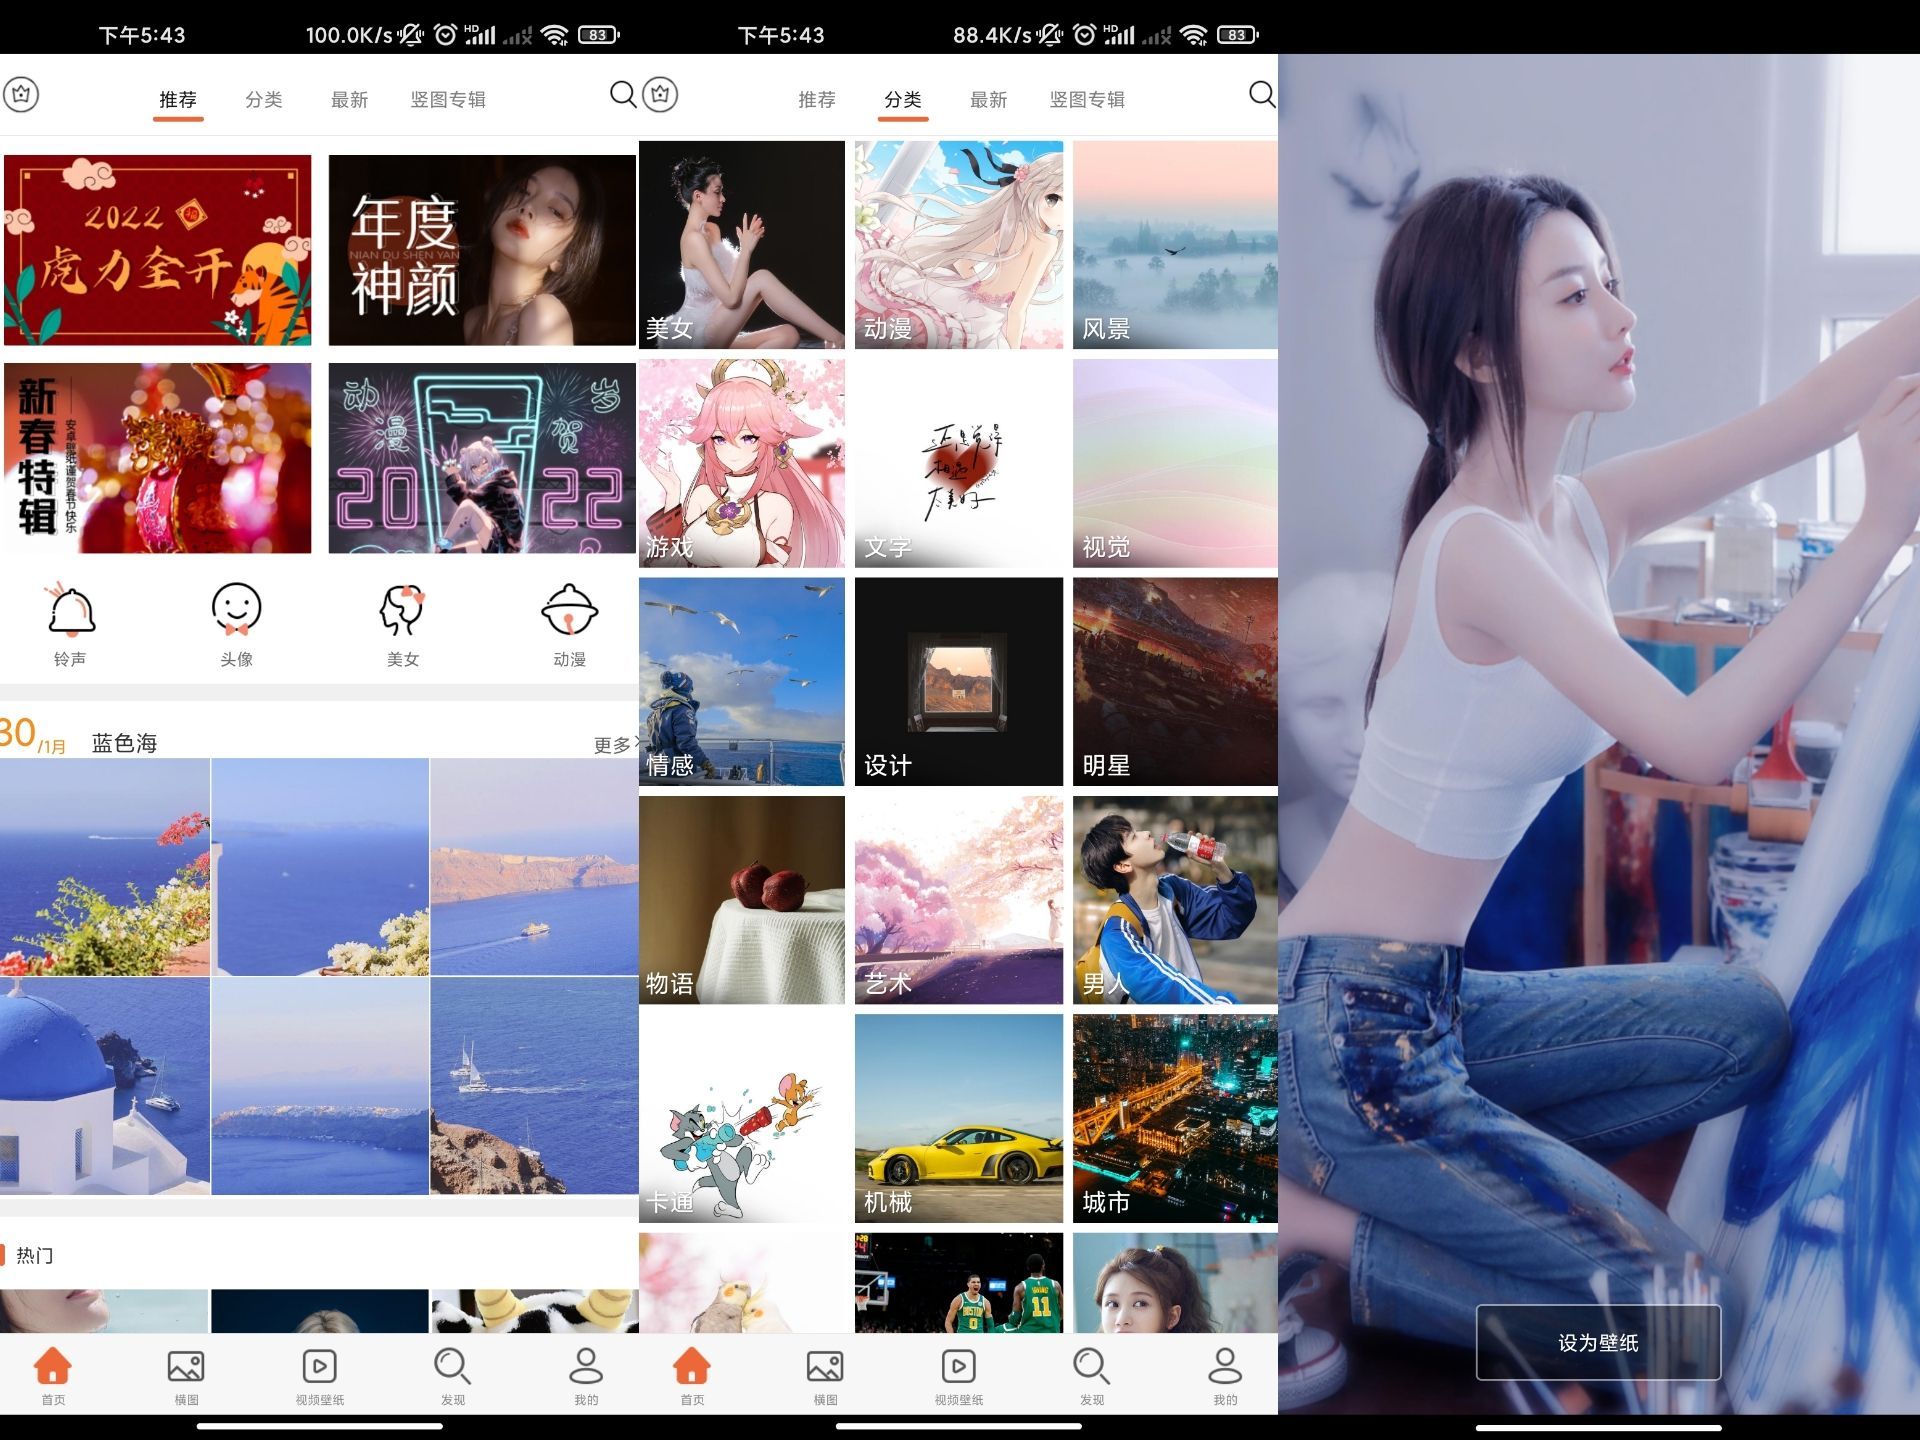This screenshot has width=1920, height=1440.
Task: Open the sailboat sea photo
Action: tap(534, 1086)
